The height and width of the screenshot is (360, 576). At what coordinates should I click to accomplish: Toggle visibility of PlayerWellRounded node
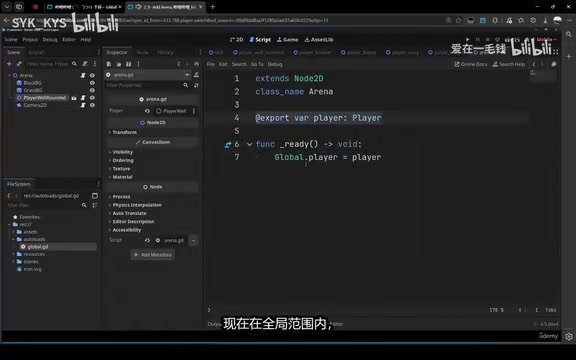tap(92, 98)
